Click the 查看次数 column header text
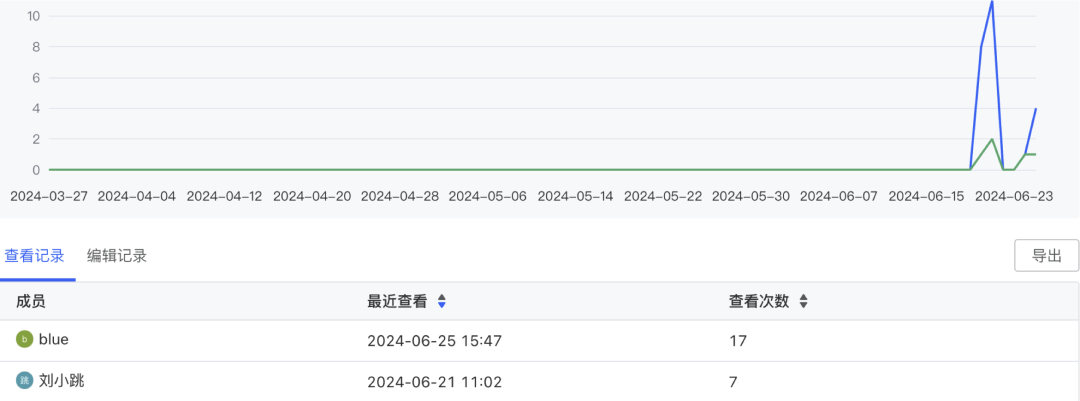This screenshot has height=401, width=1080. [x=759, y=302]
